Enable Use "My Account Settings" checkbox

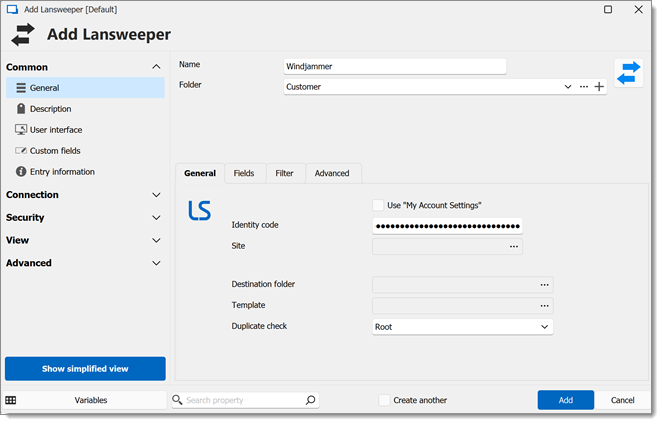coord(378,206)
